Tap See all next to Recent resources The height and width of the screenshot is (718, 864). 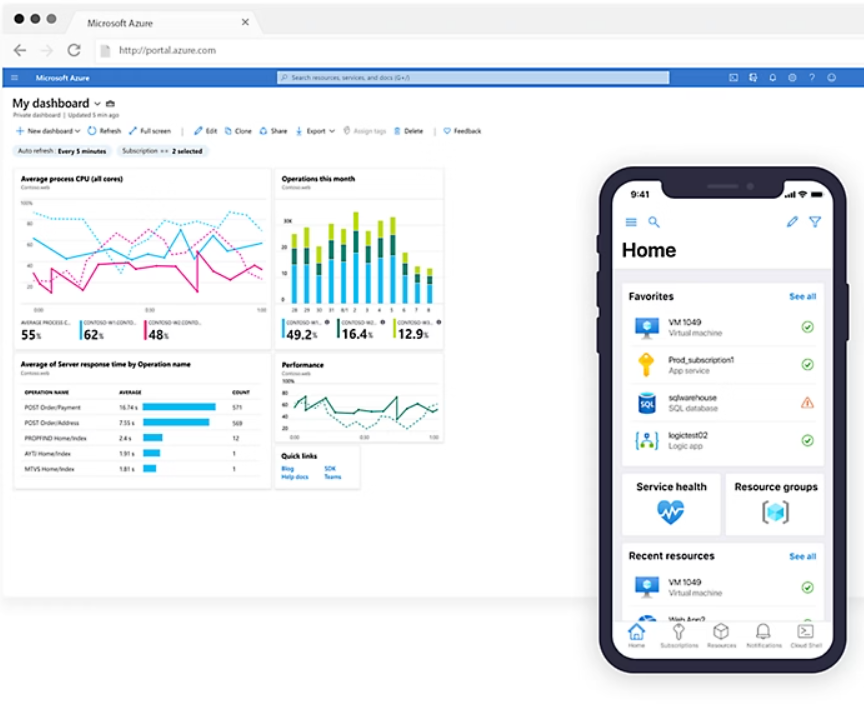[x=802, y=557]
